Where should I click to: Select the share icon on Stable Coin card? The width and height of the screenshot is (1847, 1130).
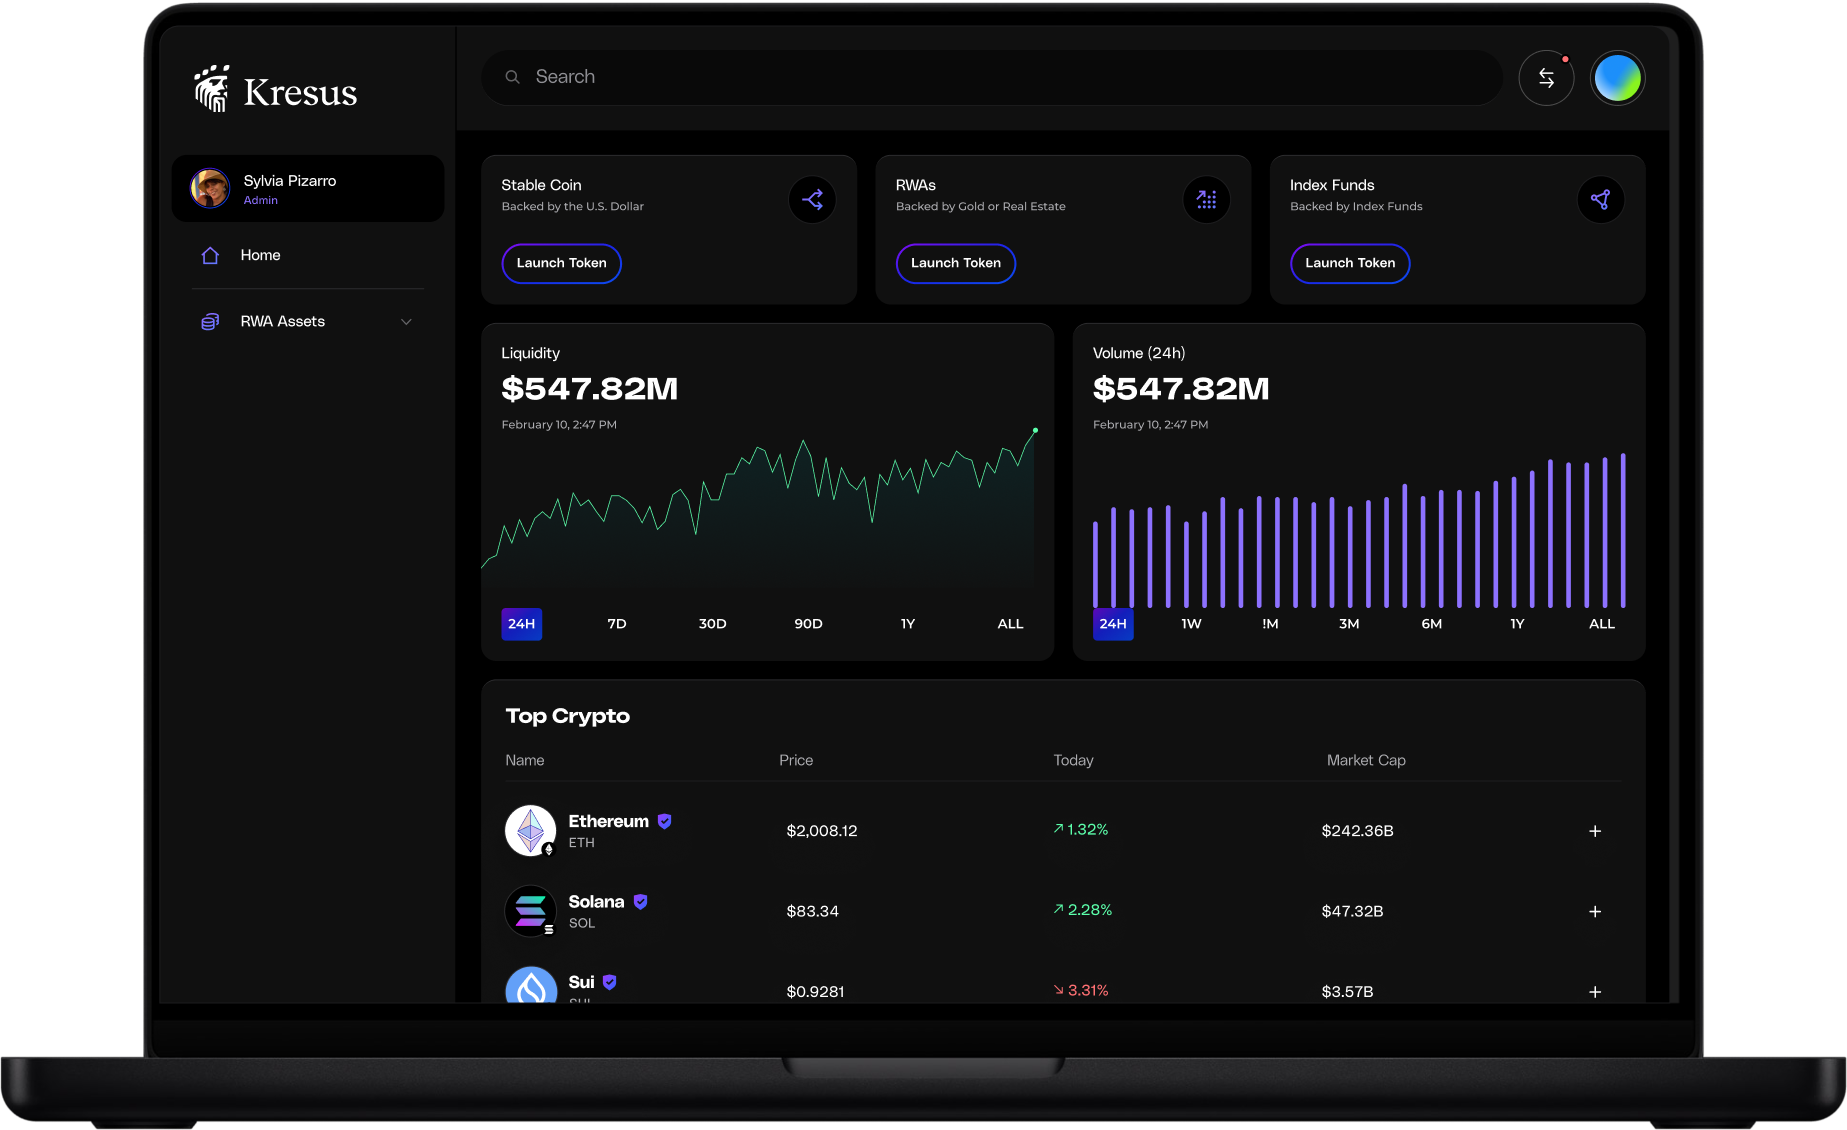pyautogui.click(x=813, y=199)
